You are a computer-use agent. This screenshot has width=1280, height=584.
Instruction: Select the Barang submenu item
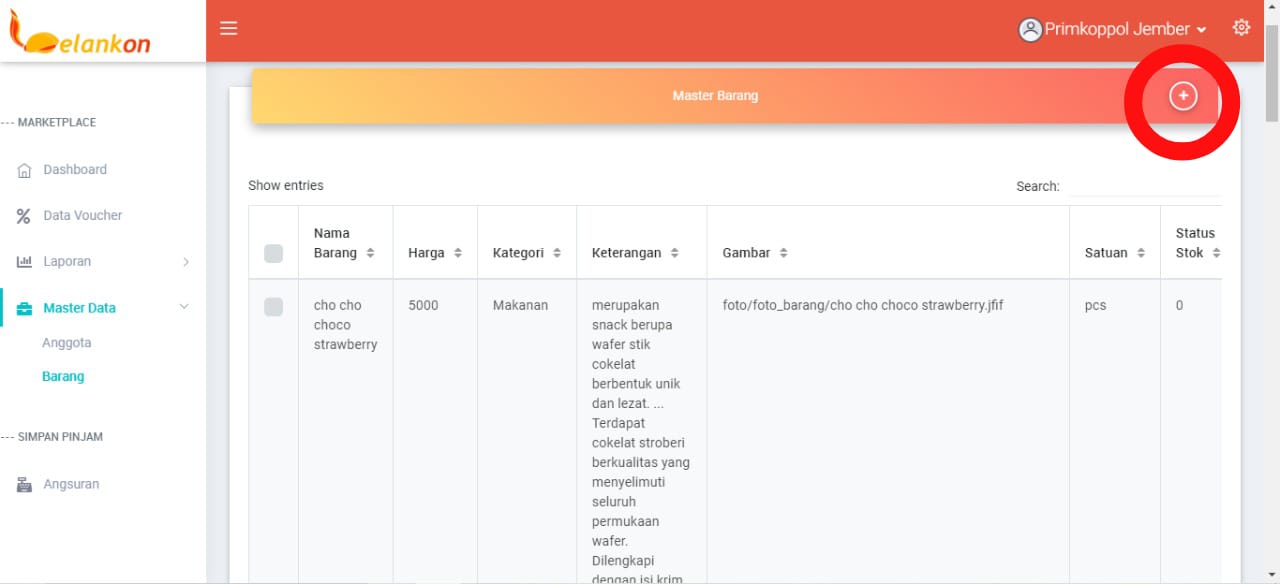[63, 377]
